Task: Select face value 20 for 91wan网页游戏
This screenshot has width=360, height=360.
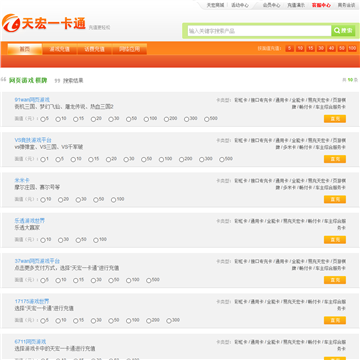Action: point(93,119)
